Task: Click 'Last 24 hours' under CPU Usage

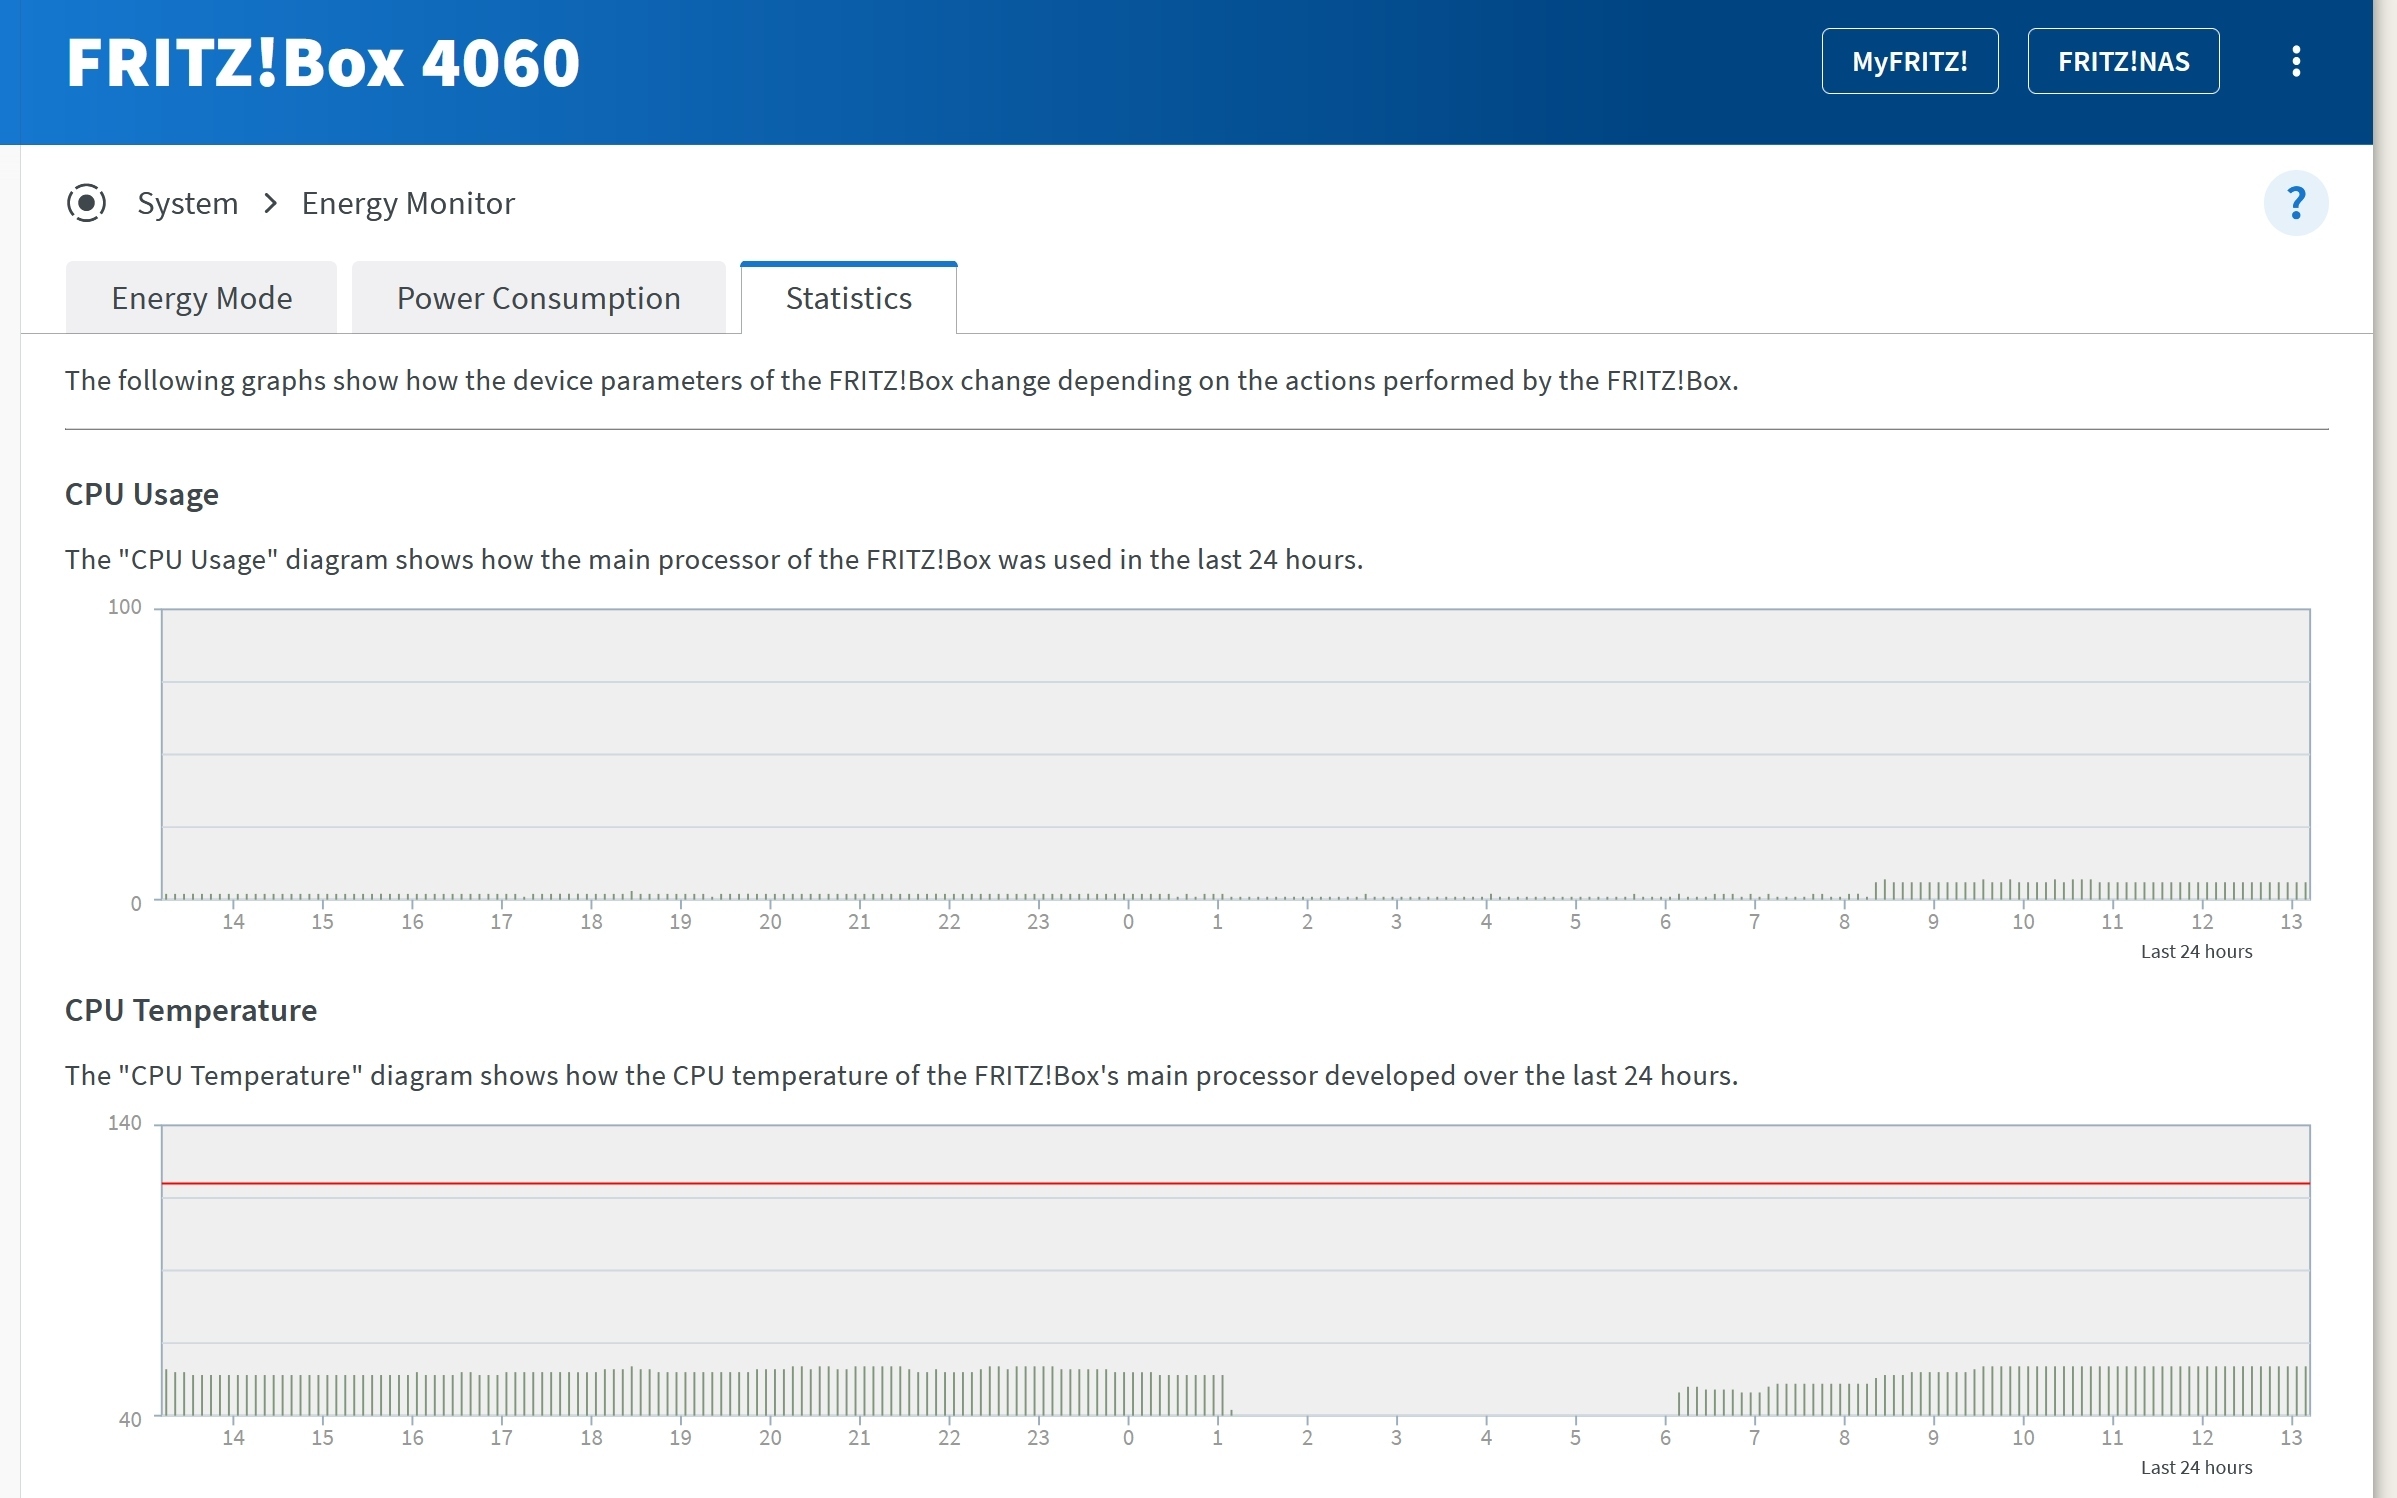Action: 2196,952
